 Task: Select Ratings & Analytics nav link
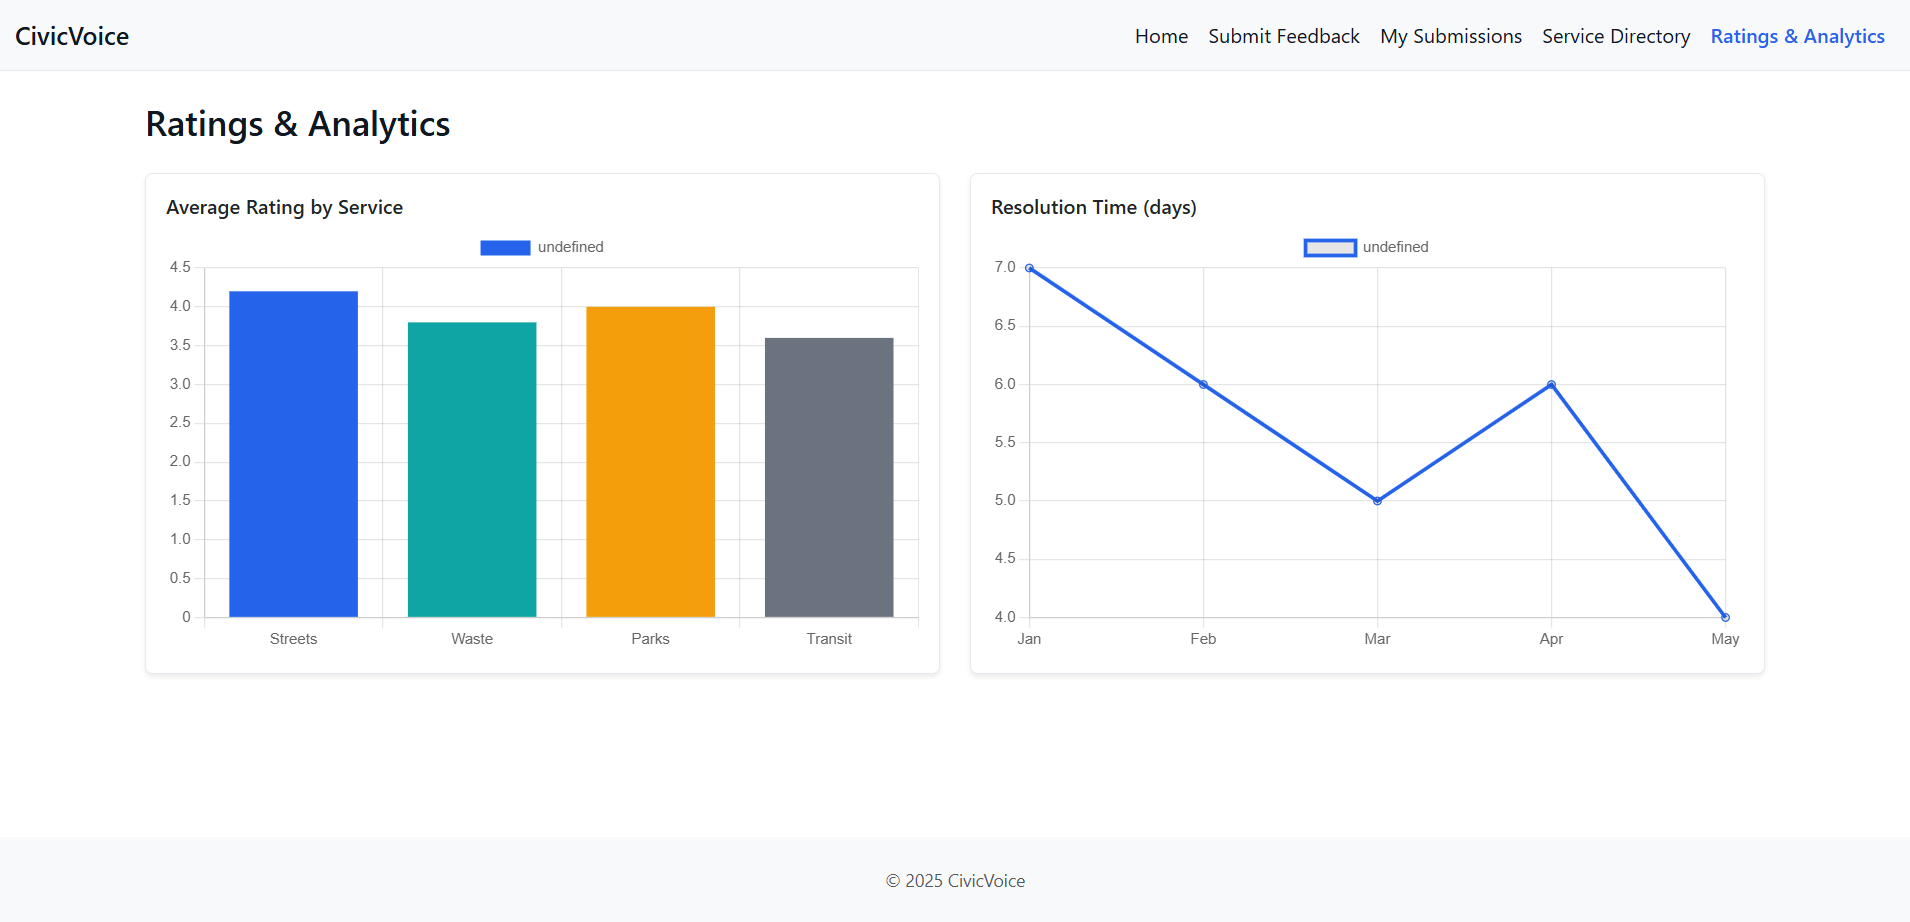point(1797,36)
